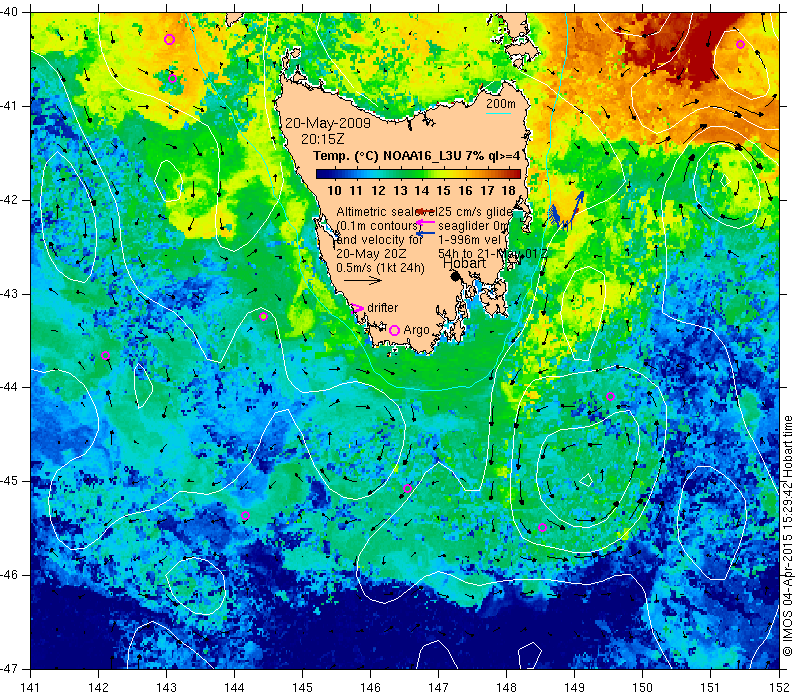Click the magenta seaglider 0m arrow
Viewport: 800px width, 700px height.
coord(426,222)
